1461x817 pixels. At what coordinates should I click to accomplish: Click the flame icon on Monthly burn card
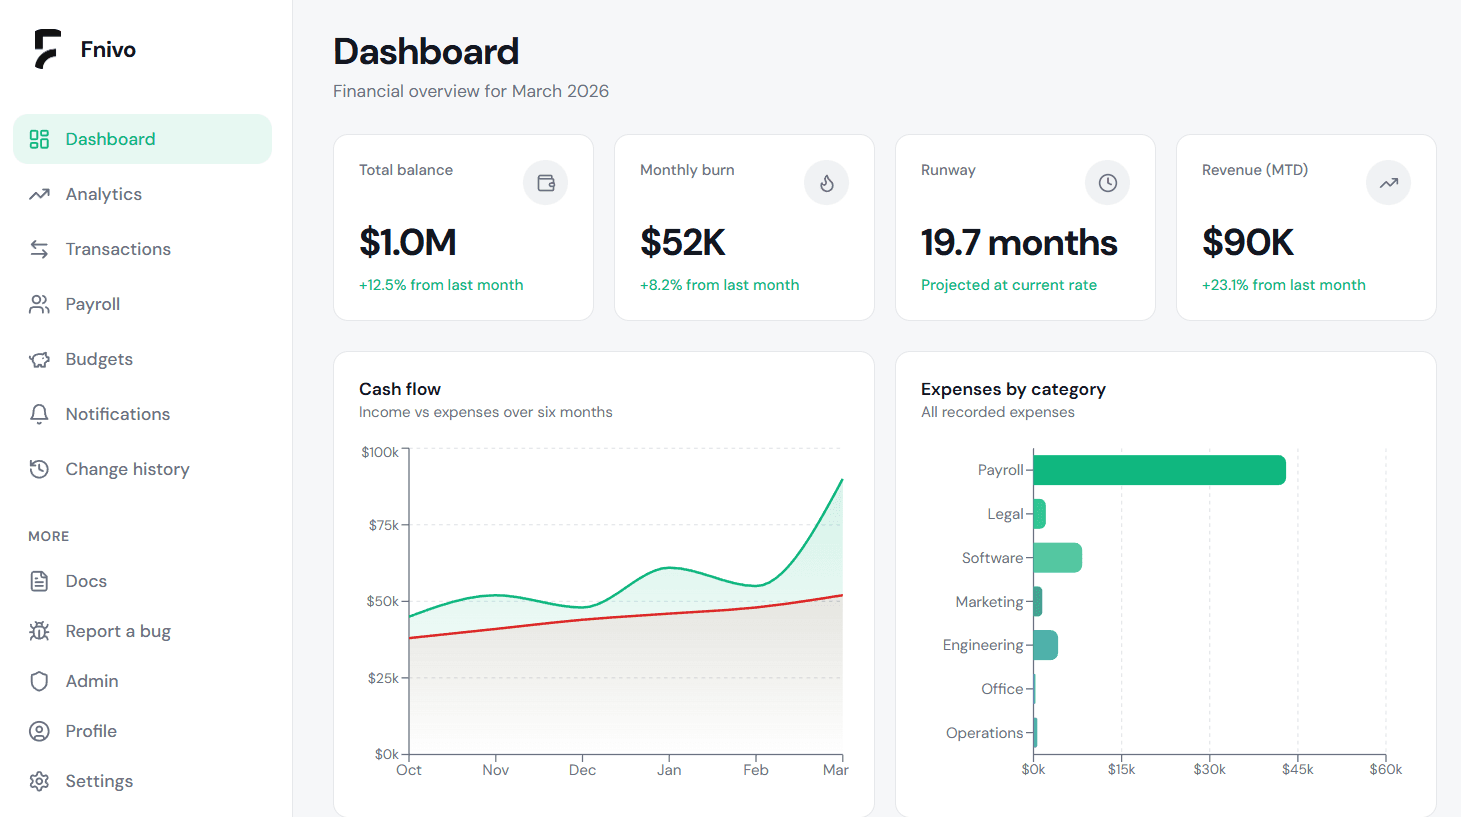[x=826, y=183]
